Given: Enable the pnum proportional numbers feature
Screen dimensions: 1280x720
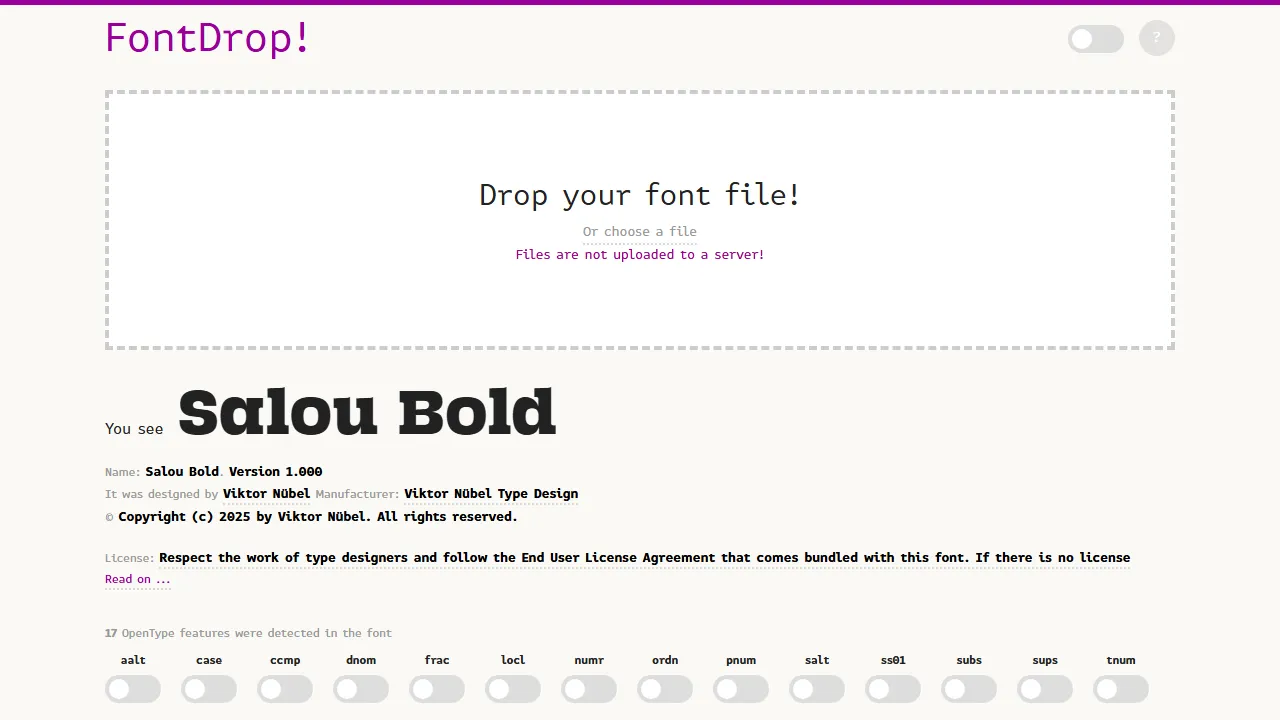Looking at the screenshot, I should (x=741, y=689).
